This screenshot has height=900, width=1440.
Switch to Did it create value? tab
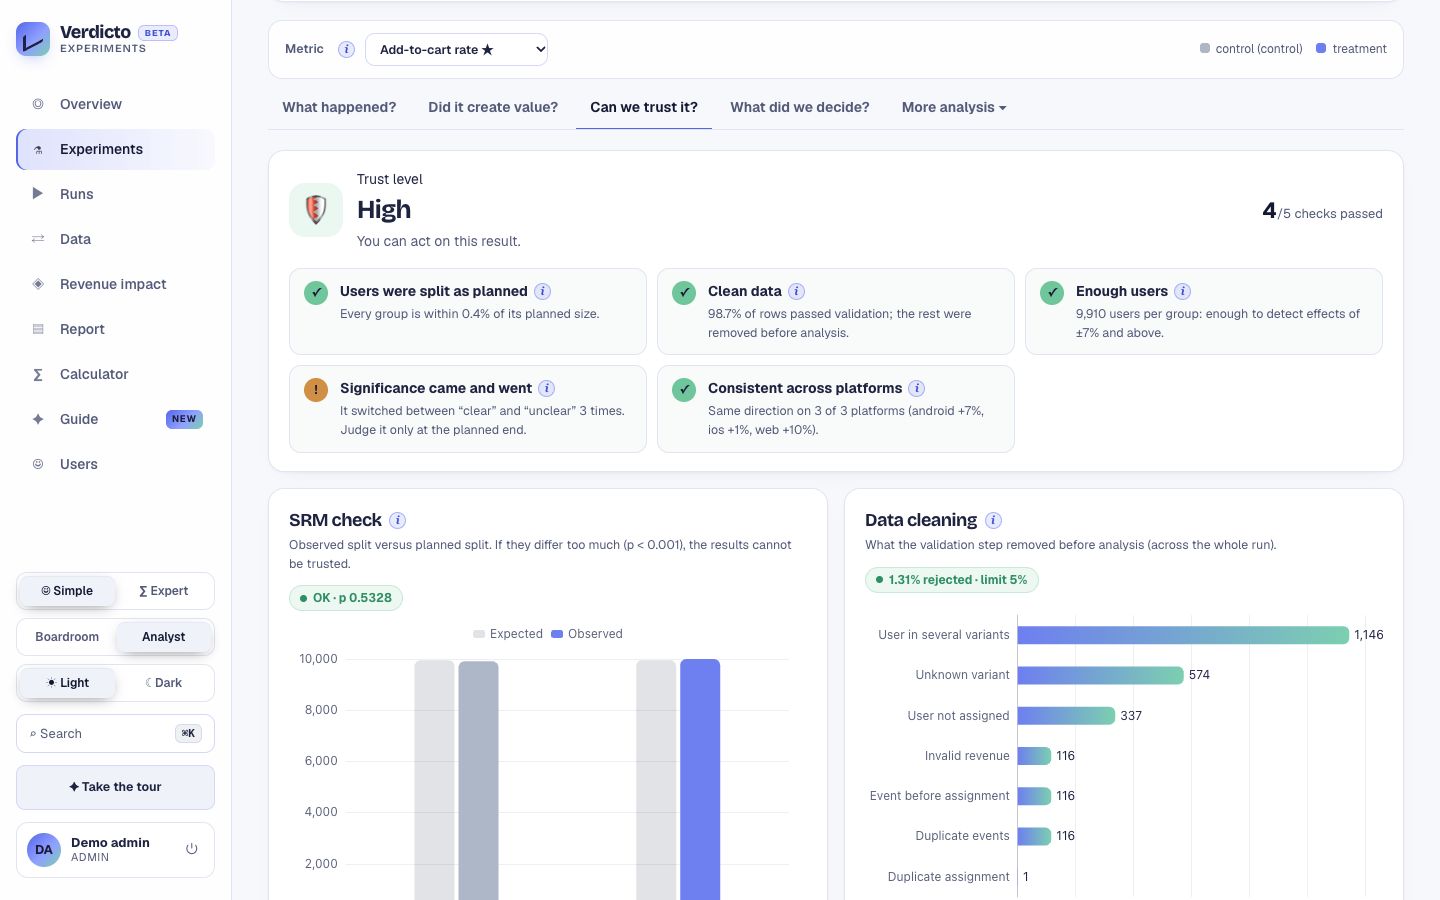493,107
